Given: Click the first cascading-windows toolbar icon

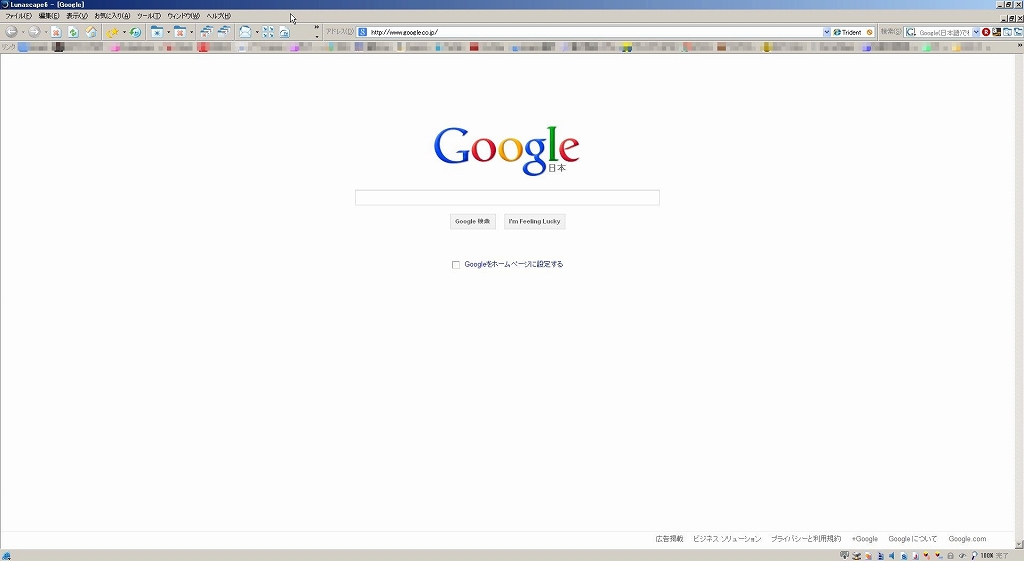Looking at the screenshot, I should [x=206, y=31].
